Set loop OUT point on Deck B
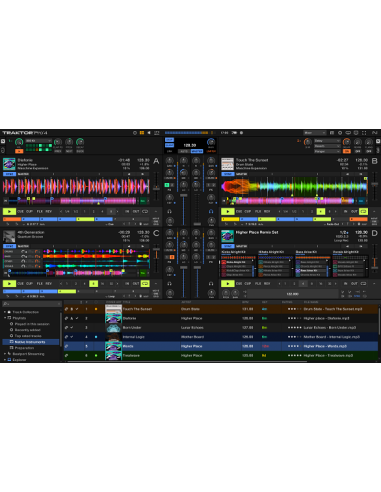Viewport: 381px width, 492px height. tap(354, 211)
